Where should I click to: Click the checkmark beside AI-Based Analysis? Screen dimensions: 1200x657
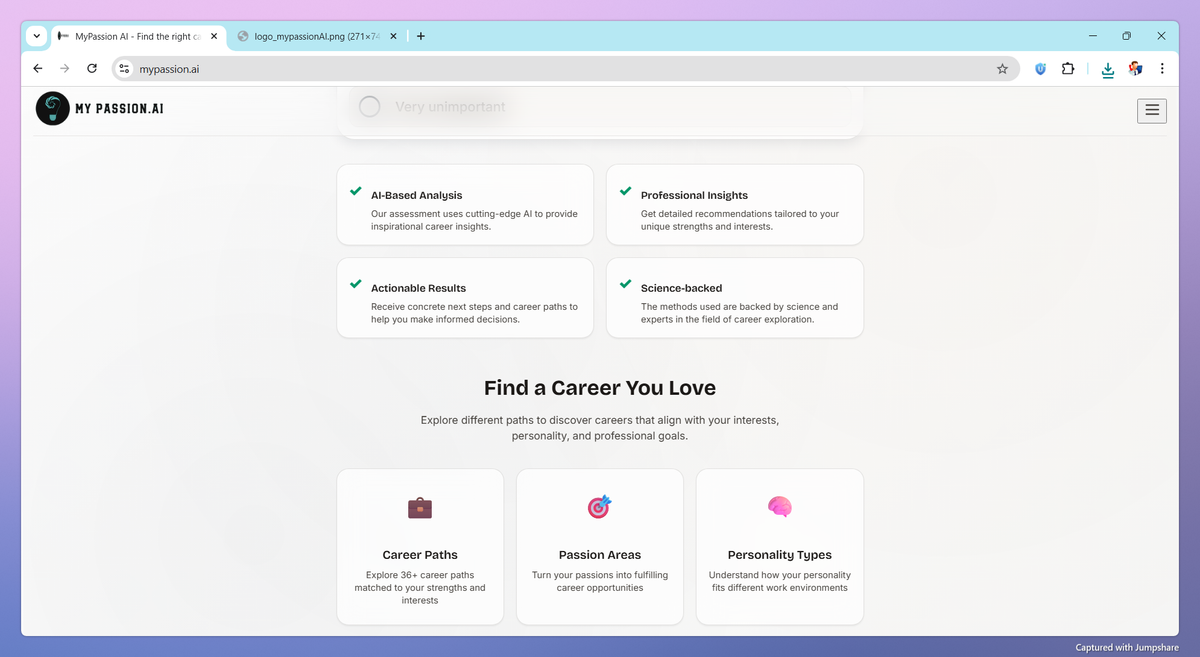tap(355, 189)
